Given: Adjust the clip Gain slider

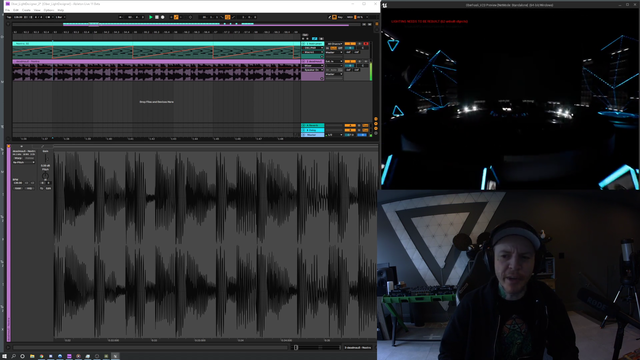Looking at the screenshot, I should coord(46,158).
